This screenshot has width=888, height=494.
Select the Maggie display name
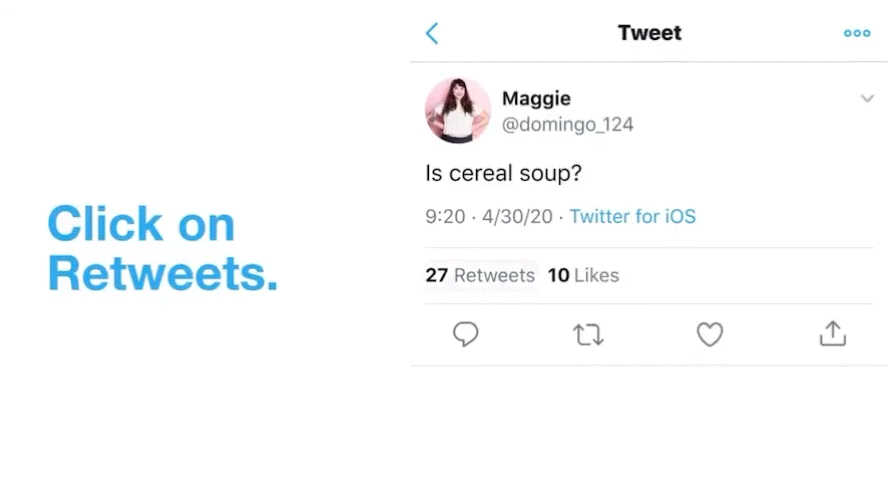536,98
